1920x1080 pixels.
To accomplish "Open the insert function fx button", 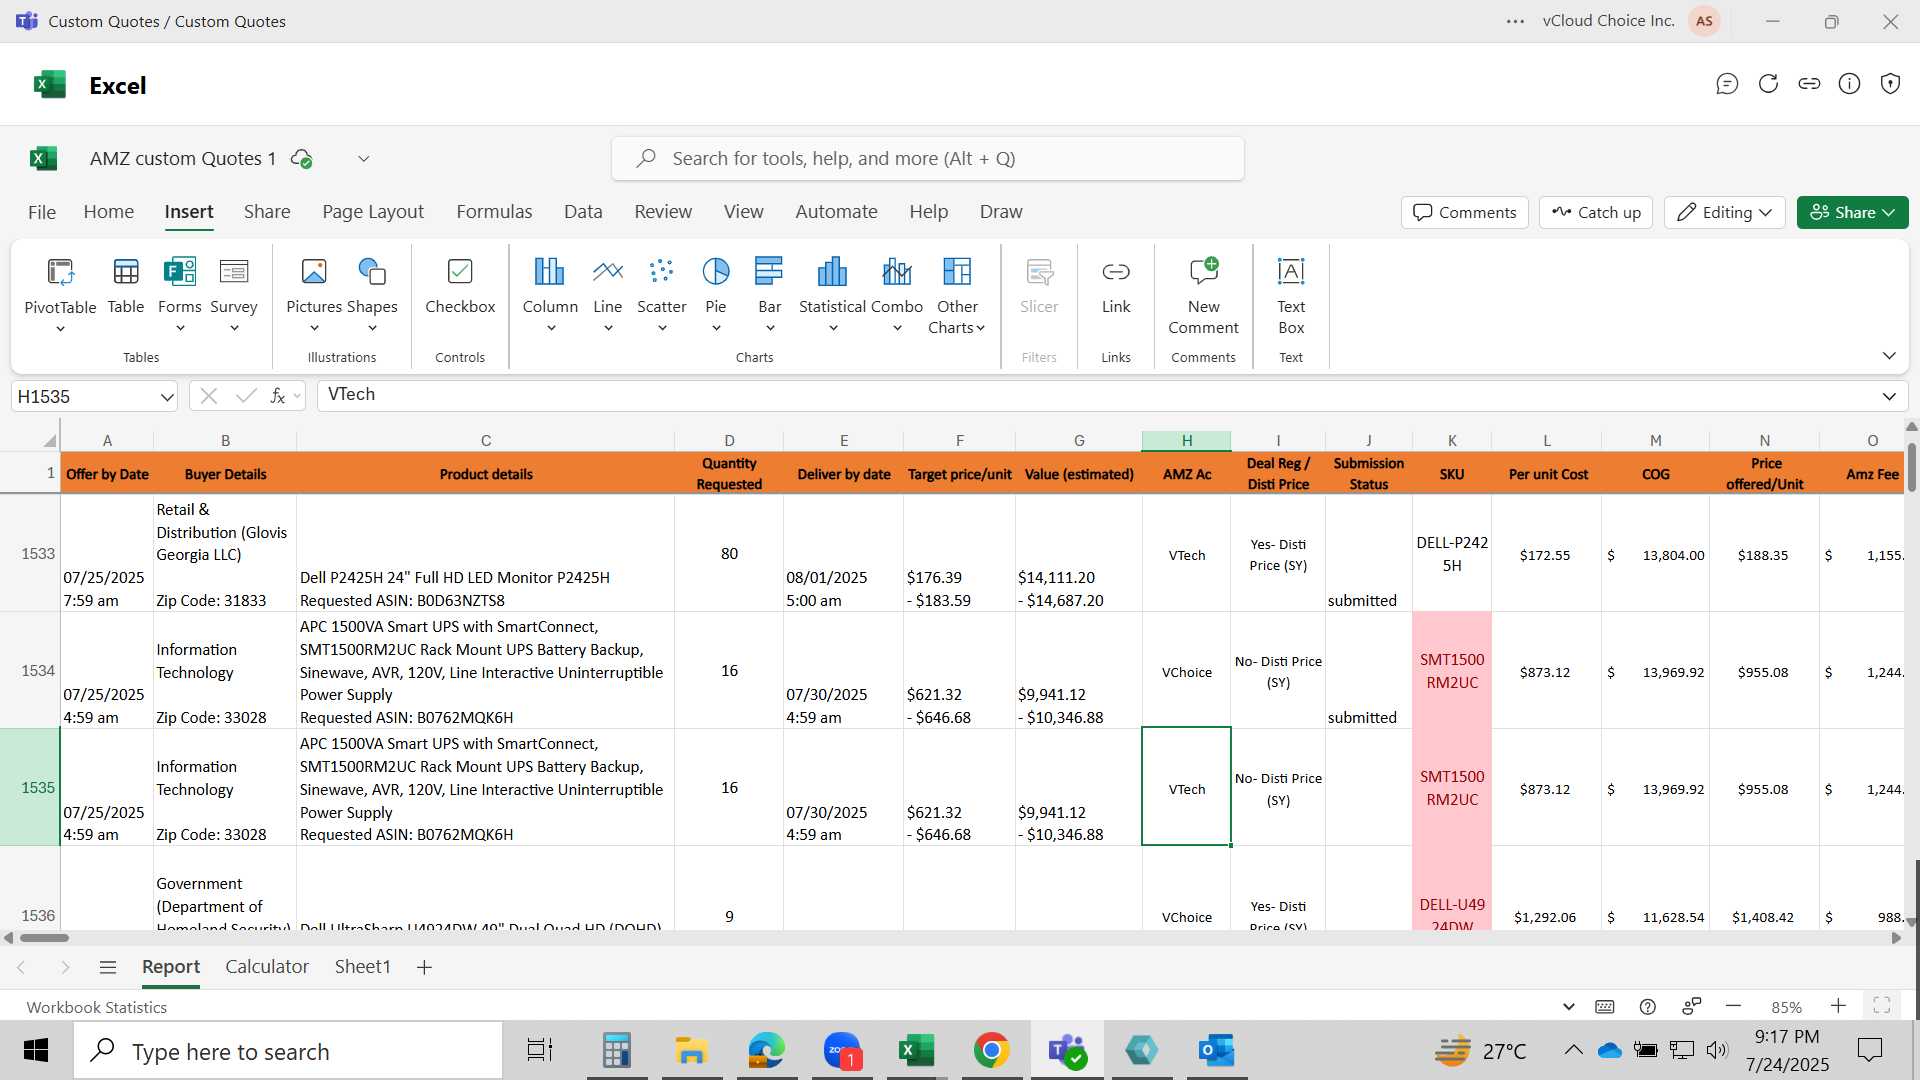I will click(278, 396).
